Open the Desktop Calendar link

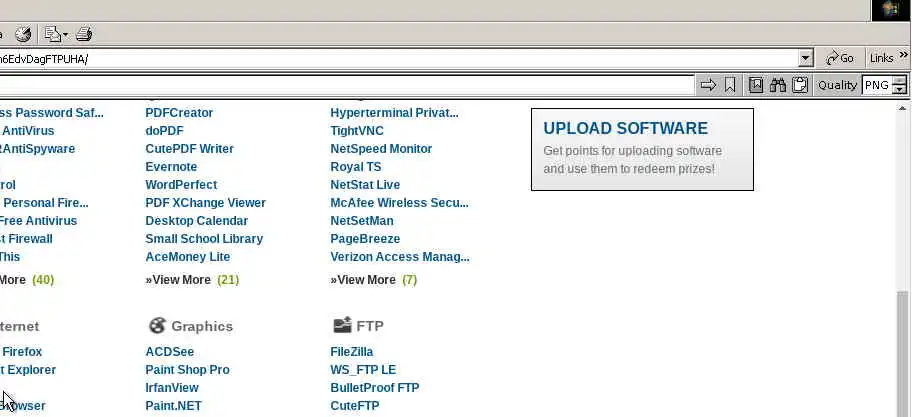(x=197, y=221)
